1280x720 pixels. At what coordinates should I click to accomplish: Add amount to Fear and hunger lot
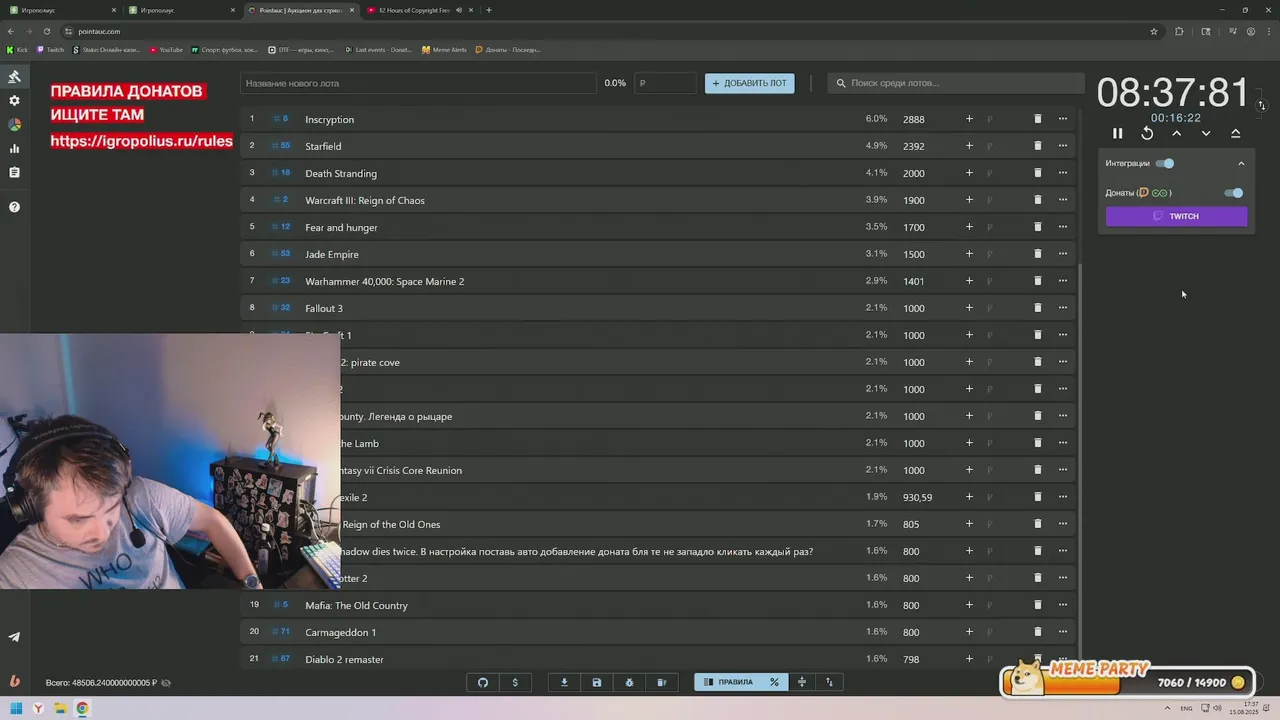tap(969, 227)
